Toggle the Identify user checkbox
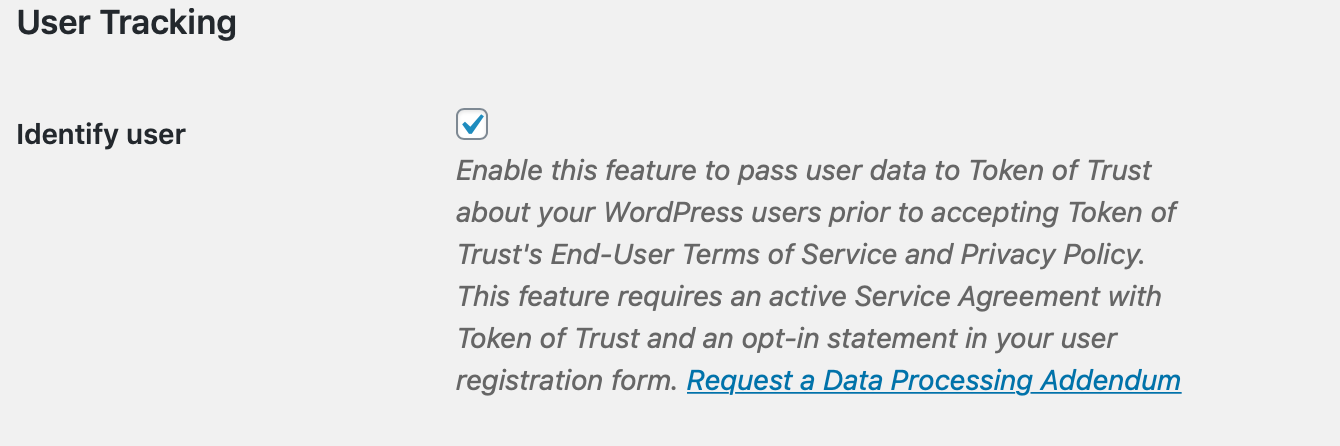The width and height of the screenshot is (1340, 446). [472, 125]
